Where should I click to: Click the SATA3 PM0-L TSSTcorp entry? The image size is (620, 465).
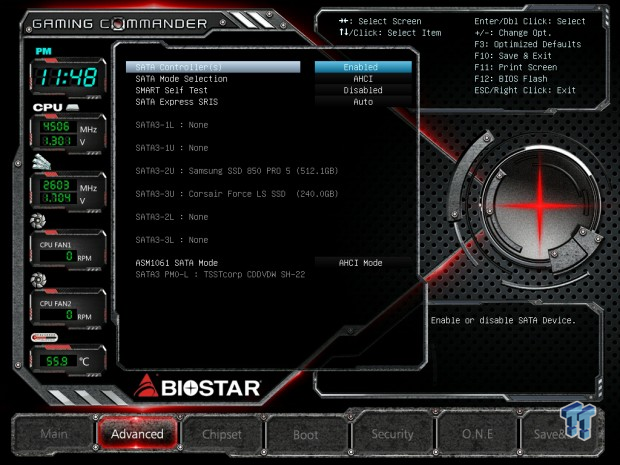coord(220,274)
